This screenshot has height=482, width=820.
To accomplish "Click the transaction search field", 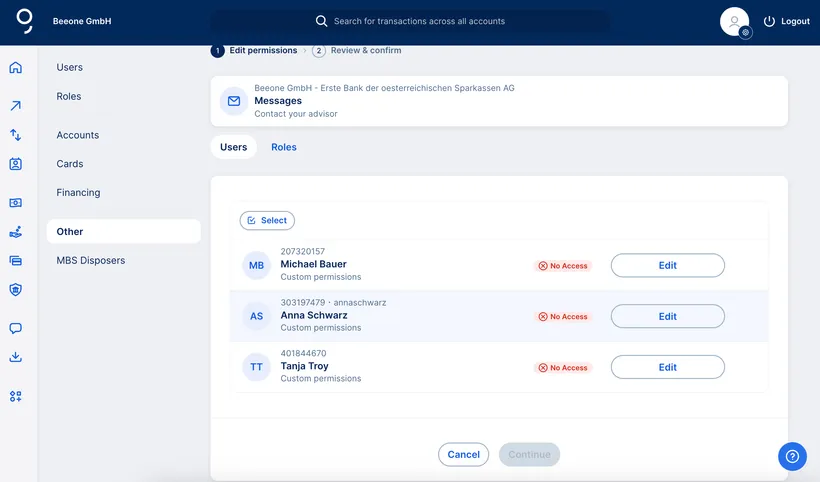I will pos(411,21).
